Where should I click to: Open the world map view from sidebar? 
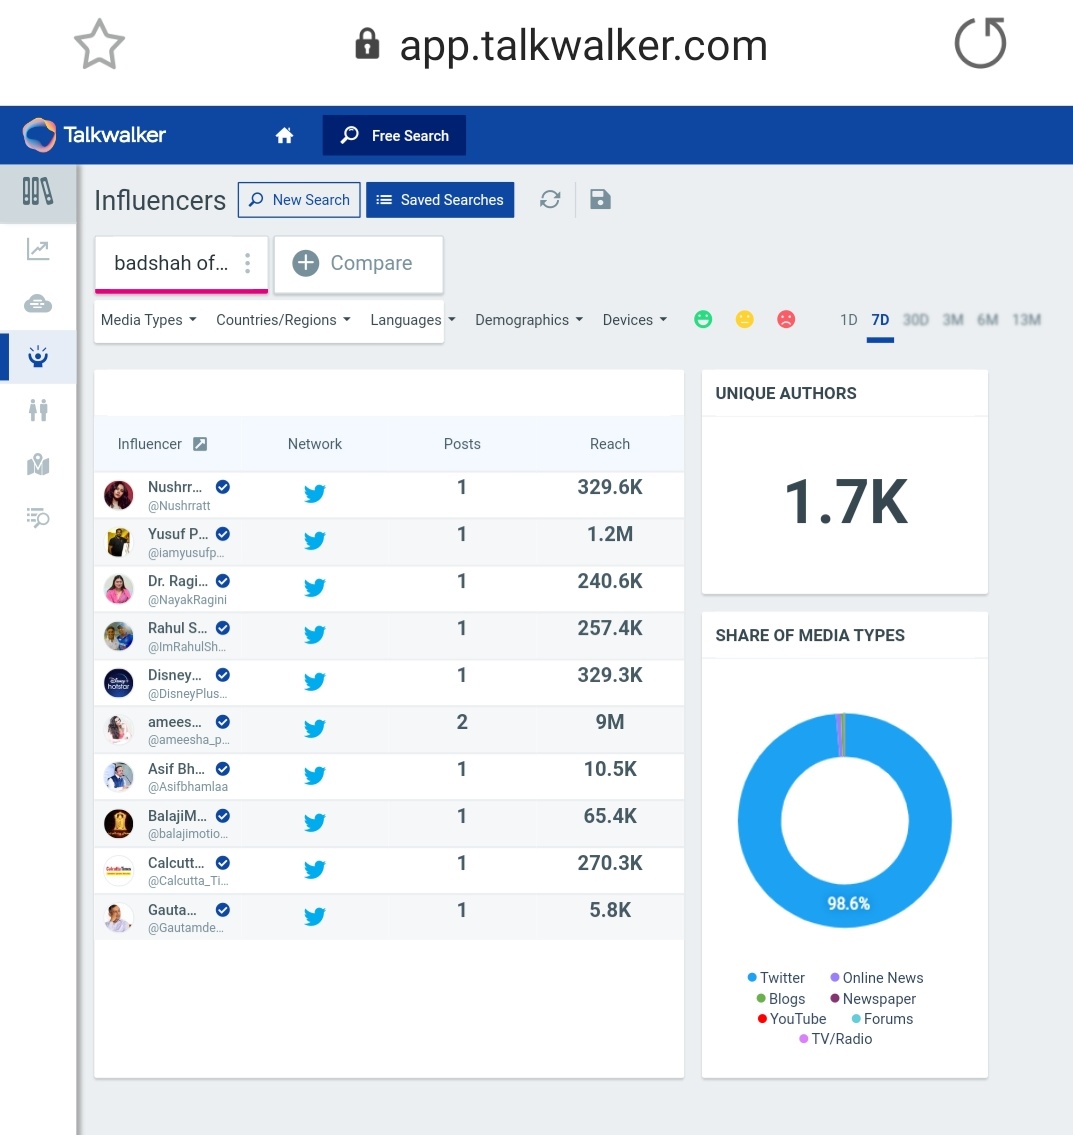pos(37,464)
